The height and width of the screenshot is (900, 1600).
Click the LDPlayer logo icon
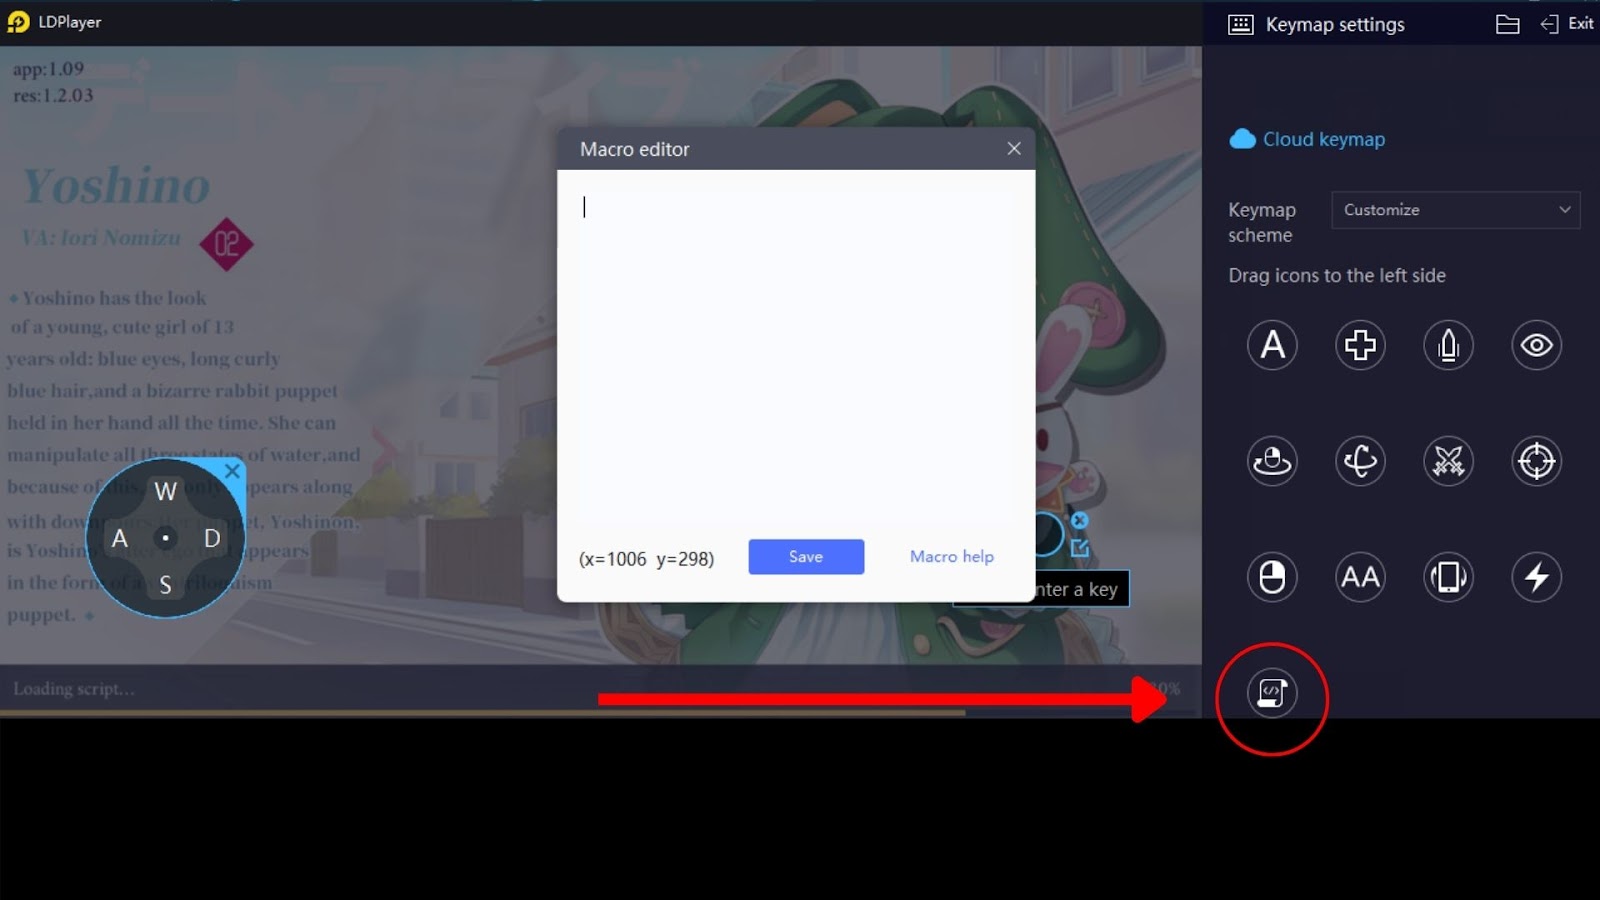pos(18,22)
